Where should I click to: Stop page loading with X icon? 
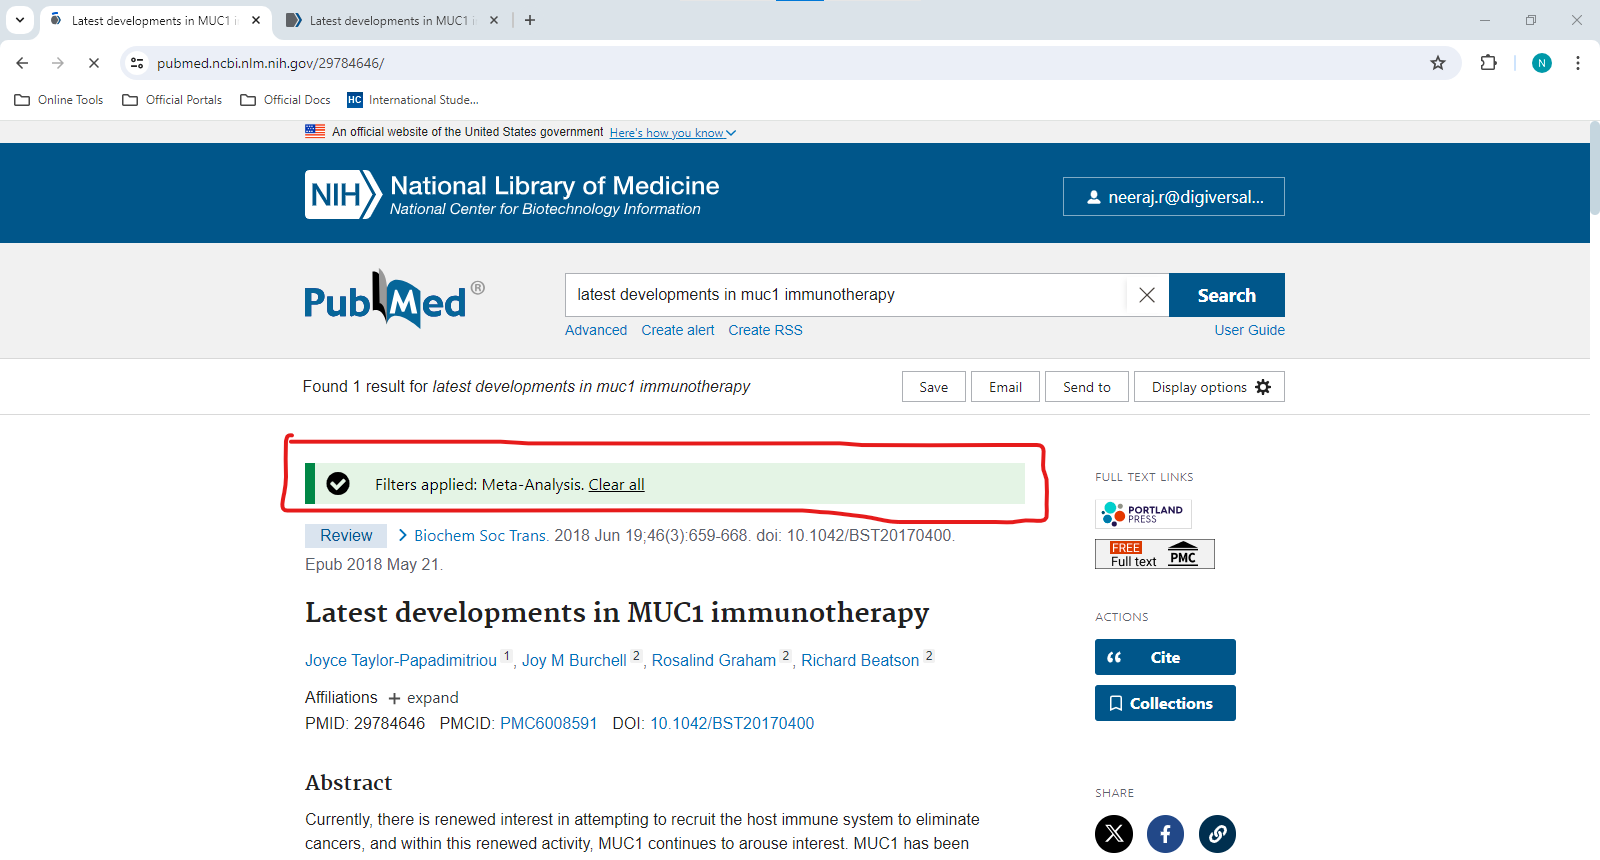(94, 63)
